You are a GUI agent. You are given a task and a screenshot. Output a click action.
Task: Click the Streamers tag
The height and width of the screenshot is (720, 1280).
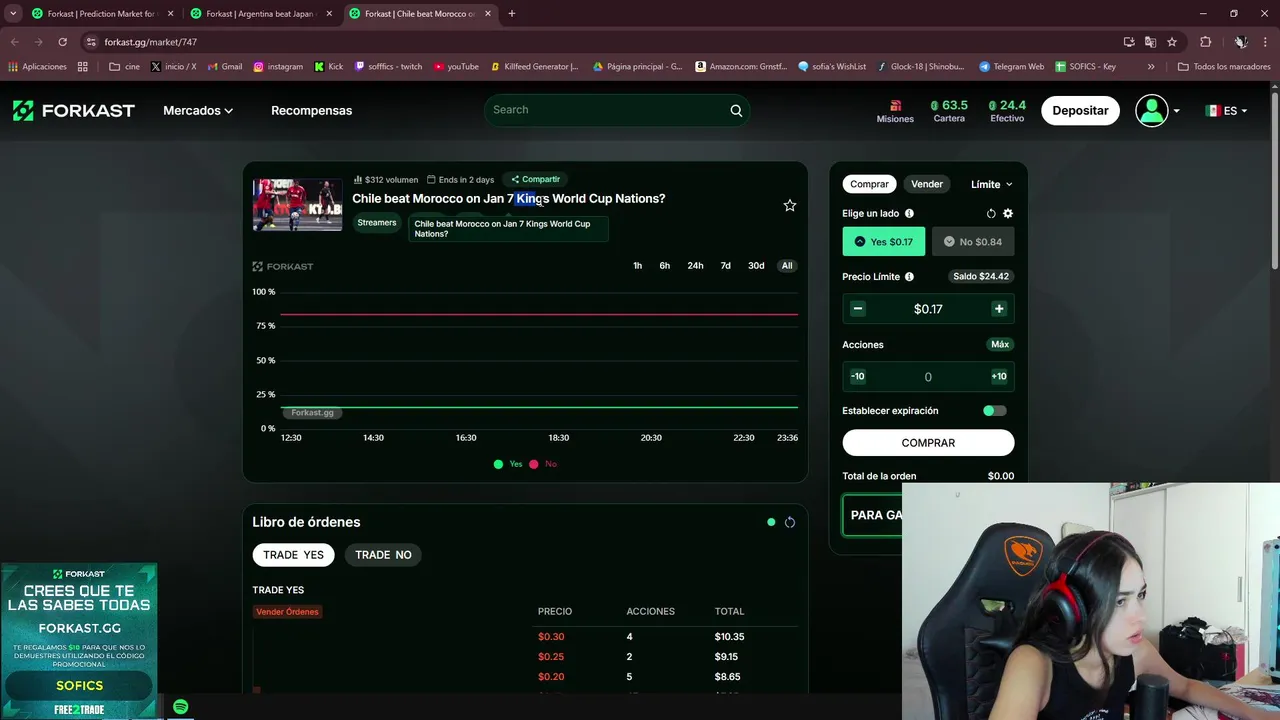coord(377,223)
